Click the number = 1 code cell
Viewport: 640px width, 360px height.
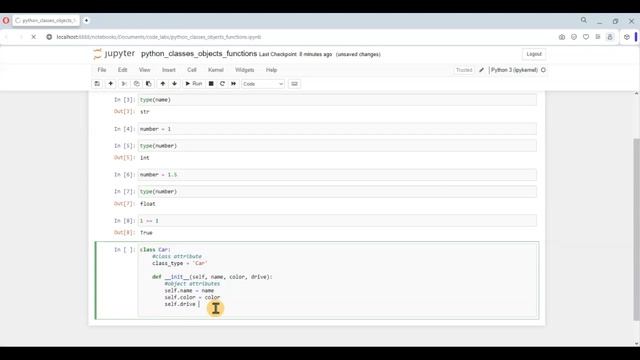pos(337,129)
